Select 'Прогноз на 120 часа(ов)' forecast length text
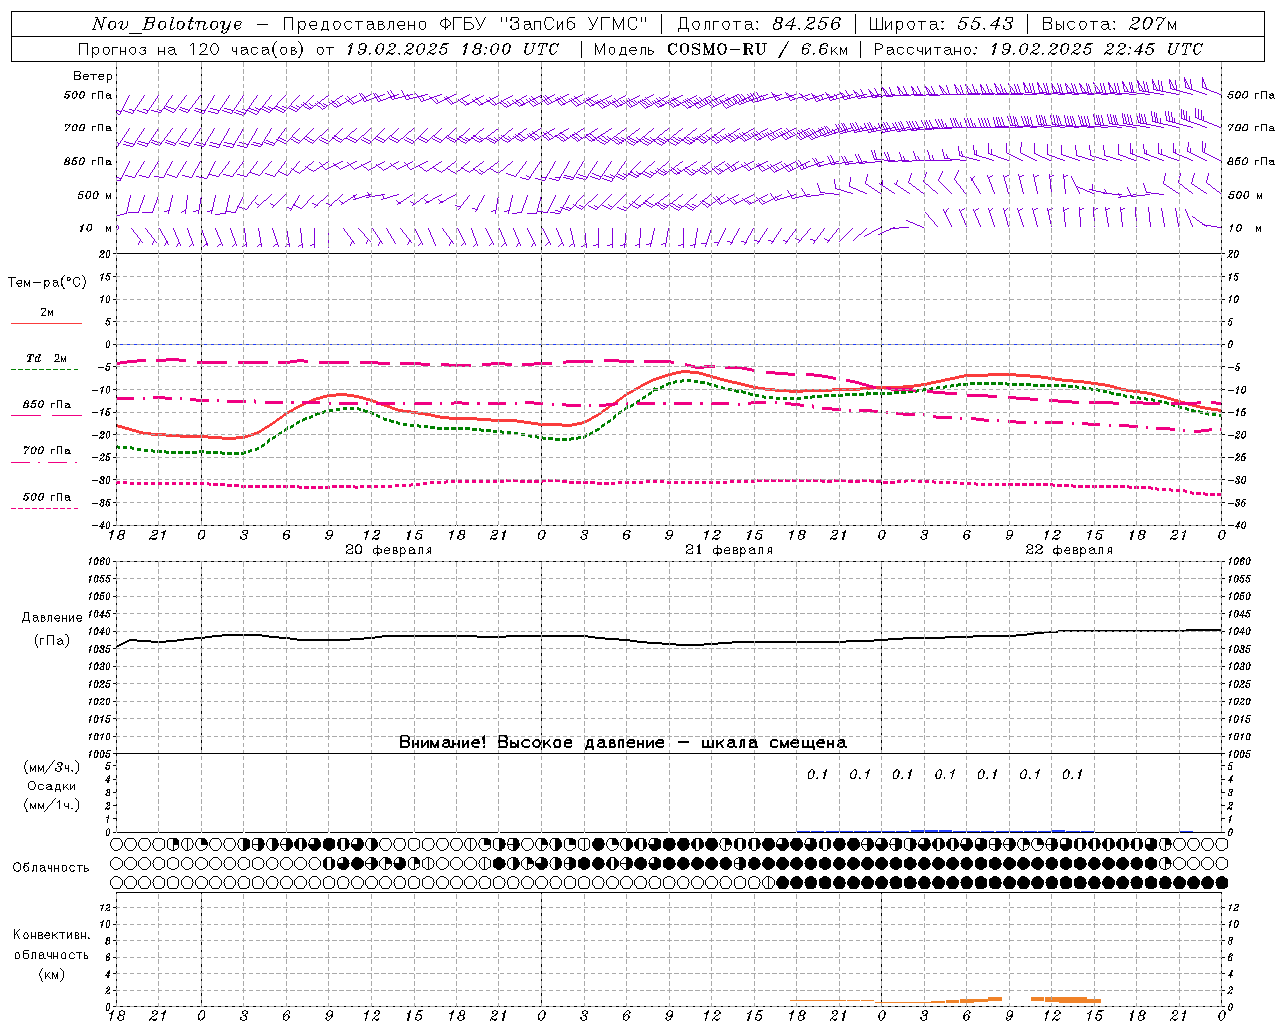 (192, 49)
